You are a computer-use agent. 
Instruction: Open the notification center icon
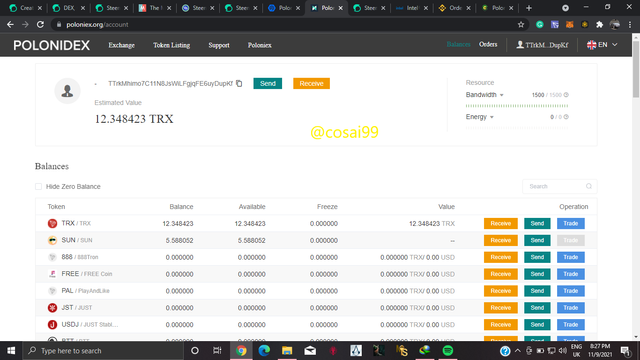625,351
